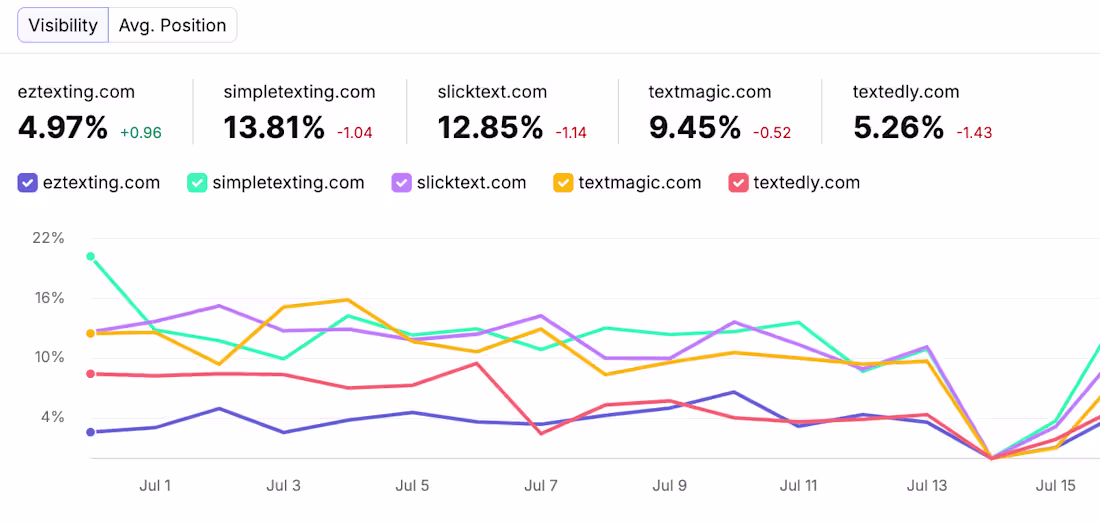This screenshot has height=524, width=1100.
Task: Click the green simpletexting starting data point
Action: pyautogui.click(x=90, y=257)
